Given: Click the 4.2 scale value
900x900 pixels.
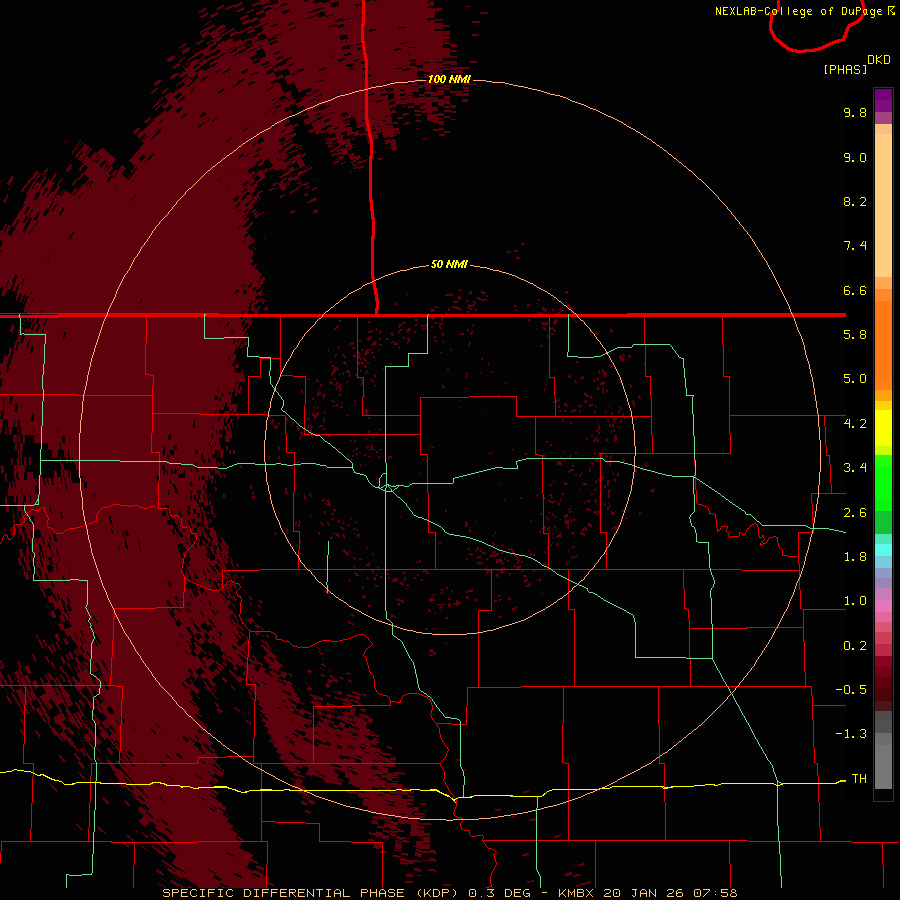Looking at the screenshot, I should tap(855, 424).
